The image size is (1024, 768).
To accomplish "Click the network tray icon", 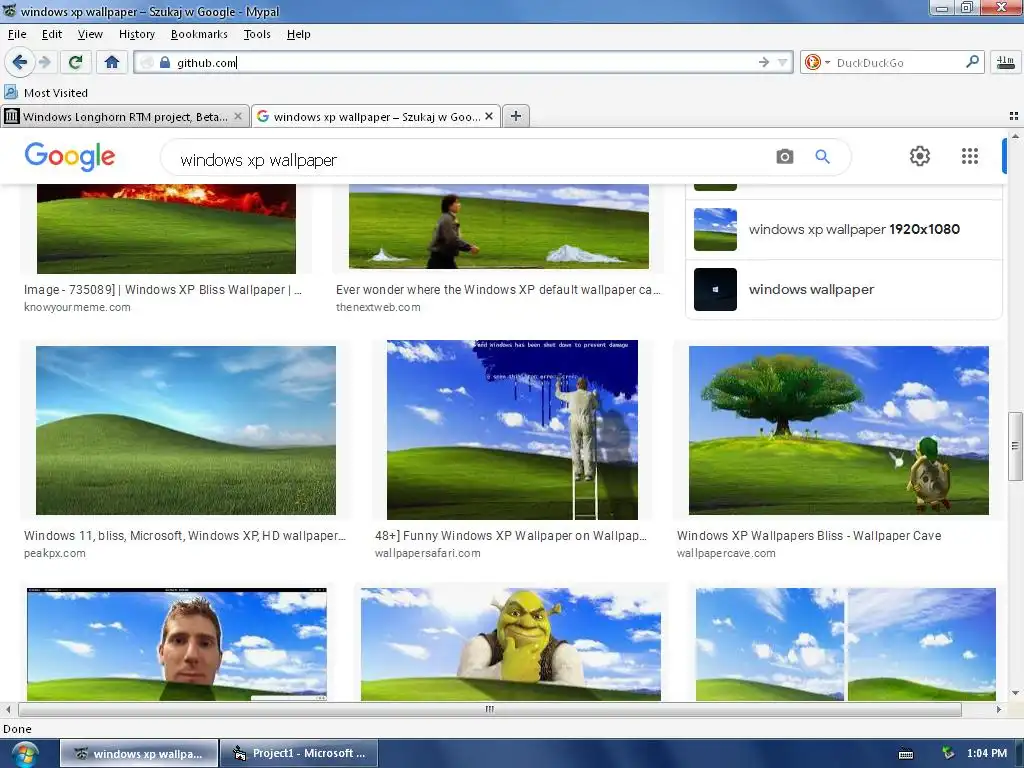I will click(x=948, y=754).
